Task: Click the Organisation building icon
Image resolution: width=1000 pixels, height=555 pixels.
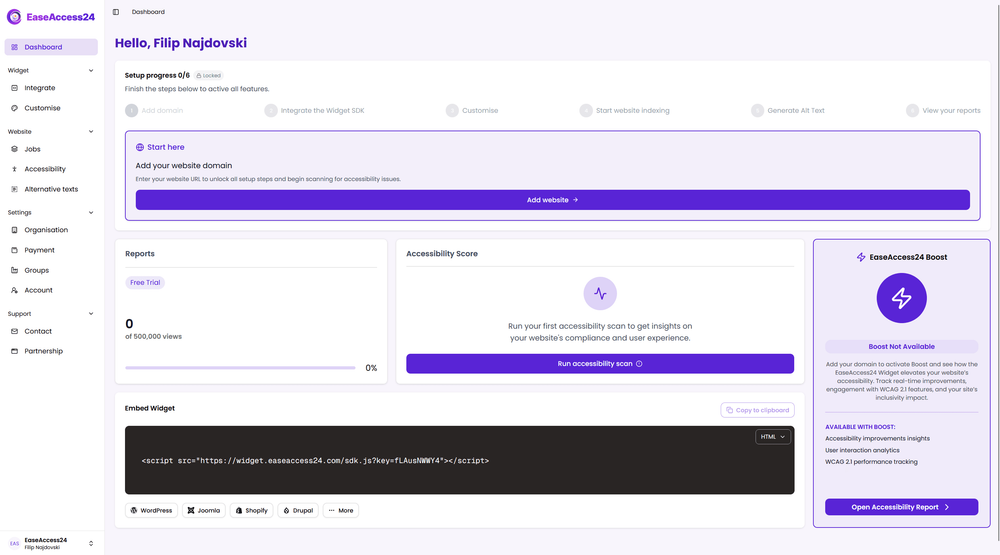Action: pos(15,230)
